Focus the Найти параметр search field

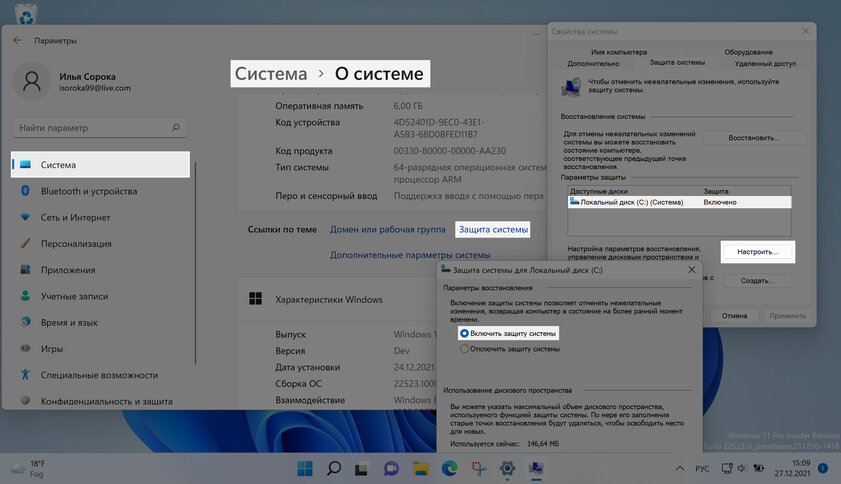tap(100, 128)
